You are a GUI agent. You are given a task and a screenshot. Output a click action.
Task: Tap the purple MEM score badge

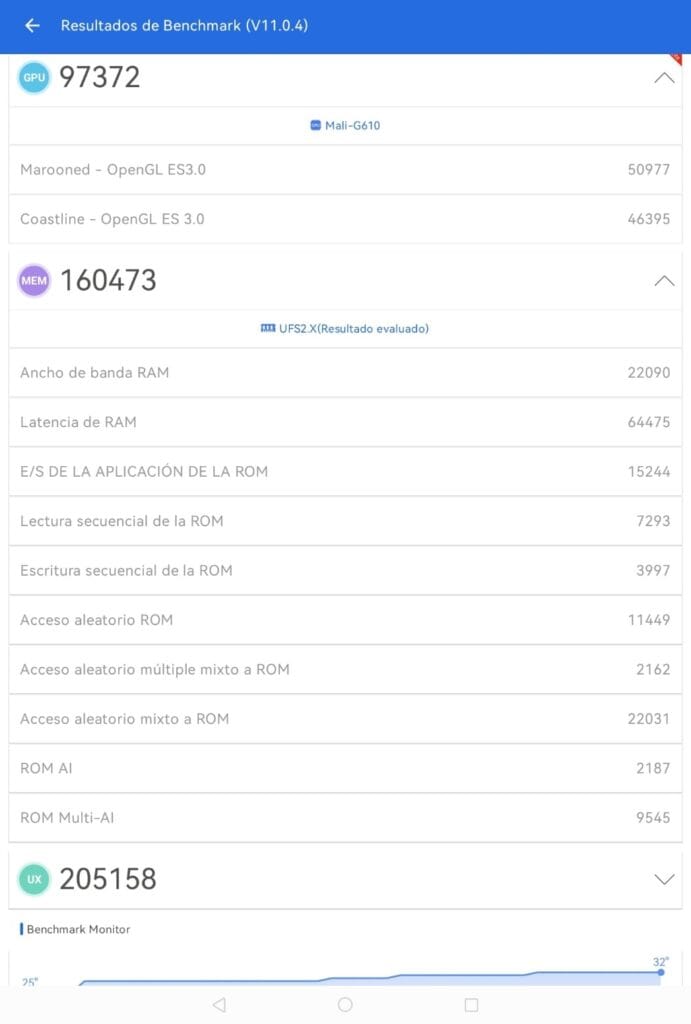coord(34,281)
